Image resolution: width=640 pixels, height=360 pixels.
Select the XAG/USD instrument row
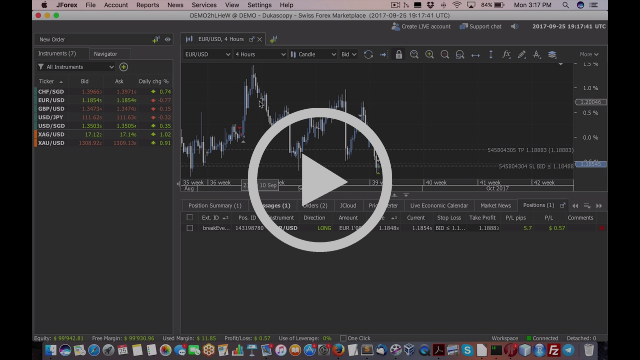coord(103,134)
